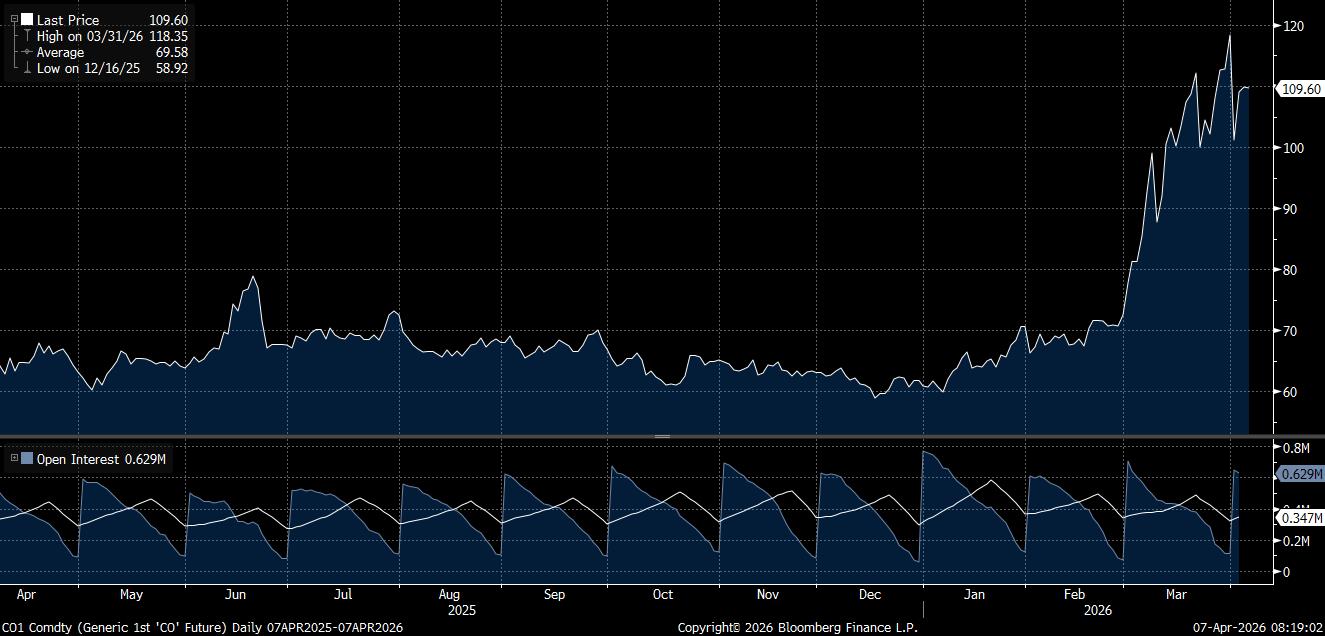This screenshot has width=1325, height=636.
Task: Click the 0.347M axis value tag
Action: (x=1299, y=517)
